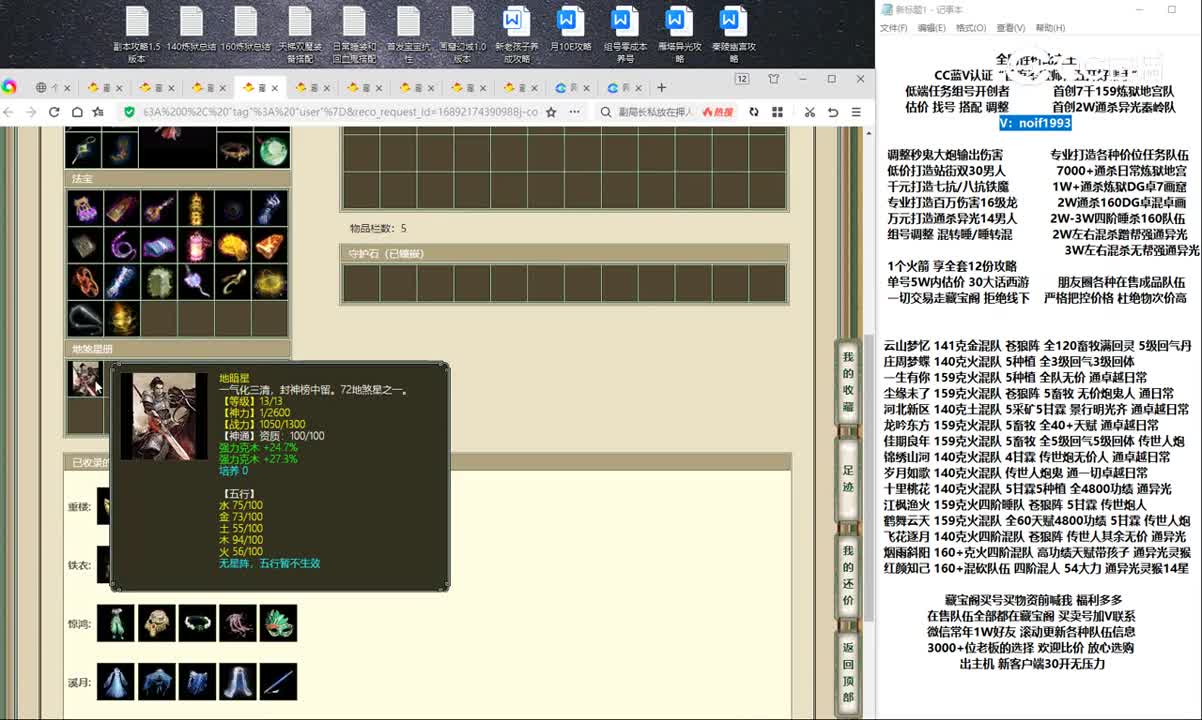Click highlighted V: noif1993 text in Notepad
Viewport: 1202px width, 720px height.
coord(1035,123)
